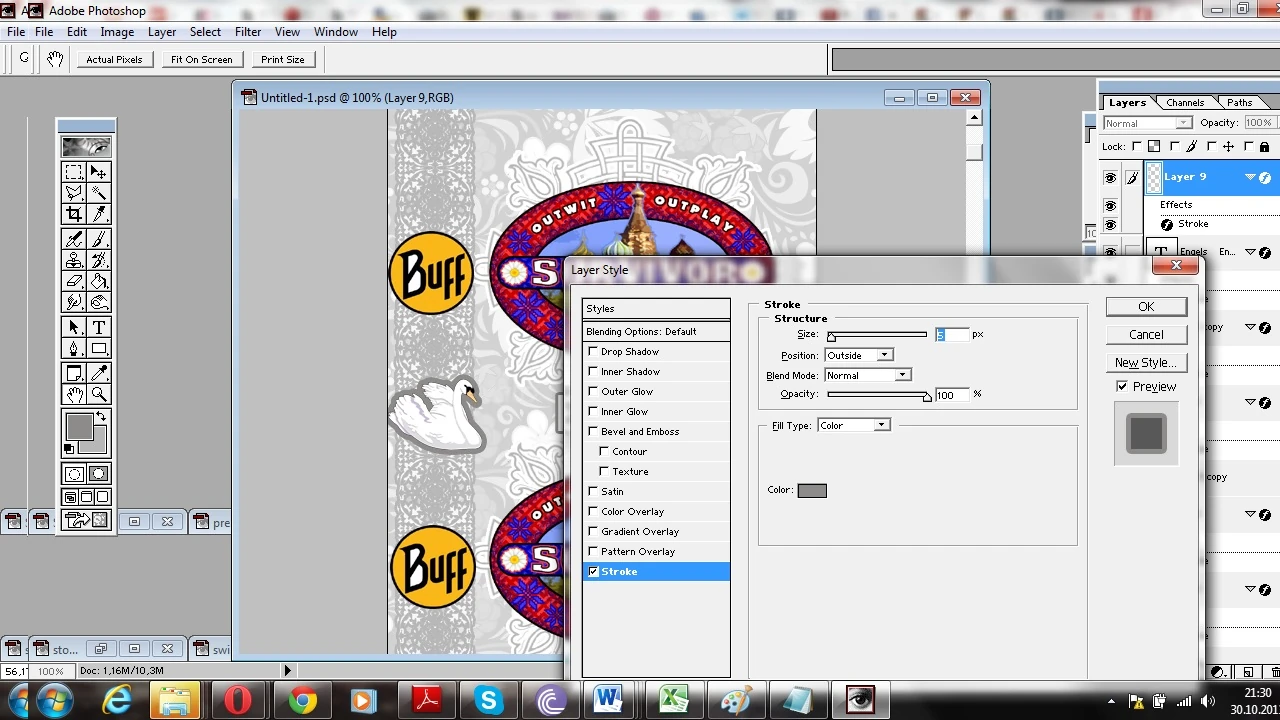The image size is (1280, 720).
Task: Click Jump to ImageReady button
Action: point(86,520)
